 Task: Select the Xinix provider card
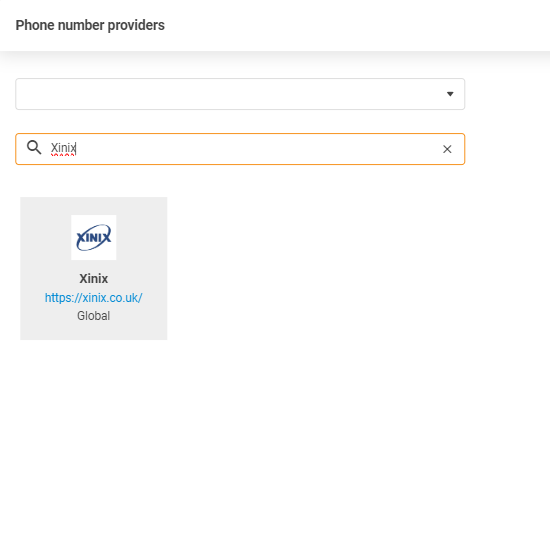pyautogui.click(x=94, y=268)
